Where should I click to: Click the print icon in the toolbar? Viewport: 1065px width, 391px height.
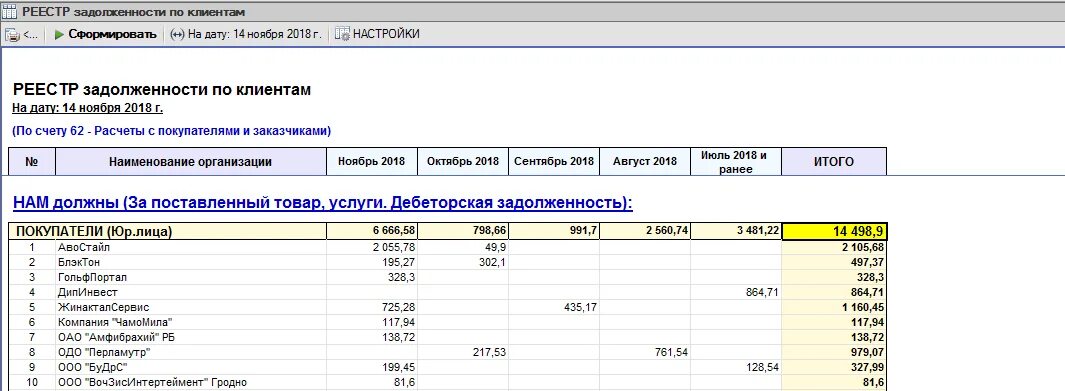(x=12, y=35)
